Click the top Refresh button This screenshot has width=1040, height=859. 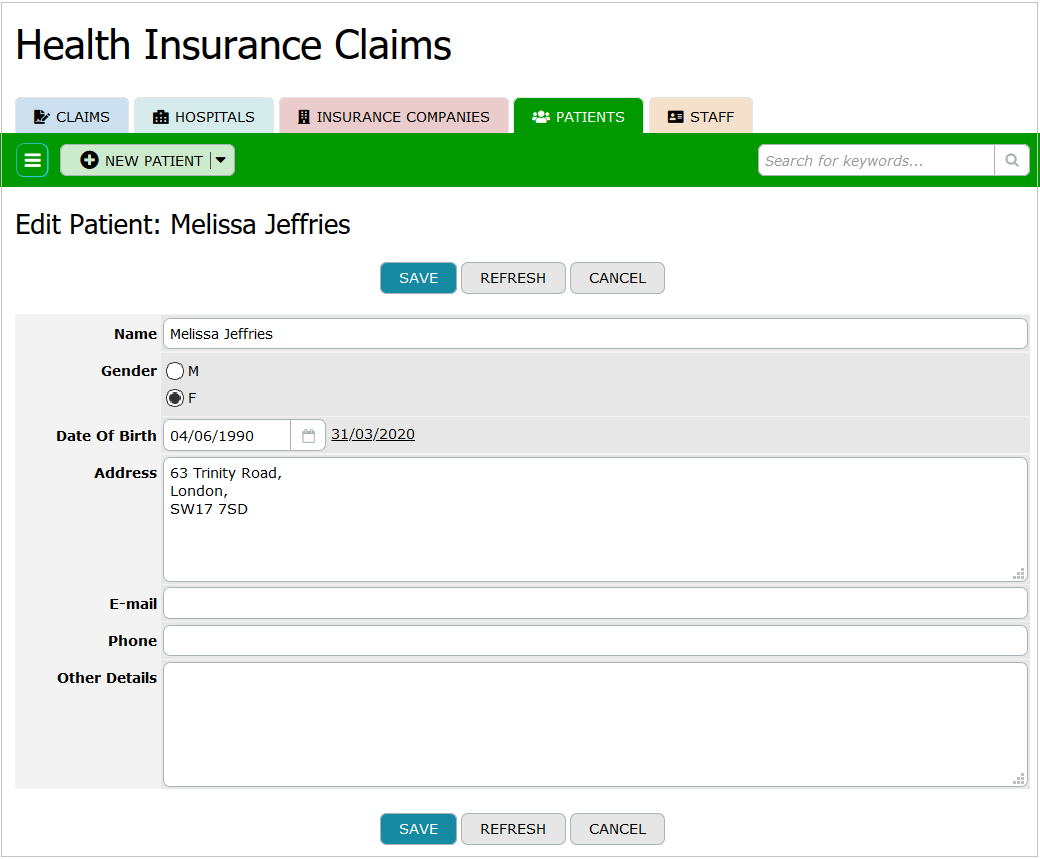click(513, 278)
